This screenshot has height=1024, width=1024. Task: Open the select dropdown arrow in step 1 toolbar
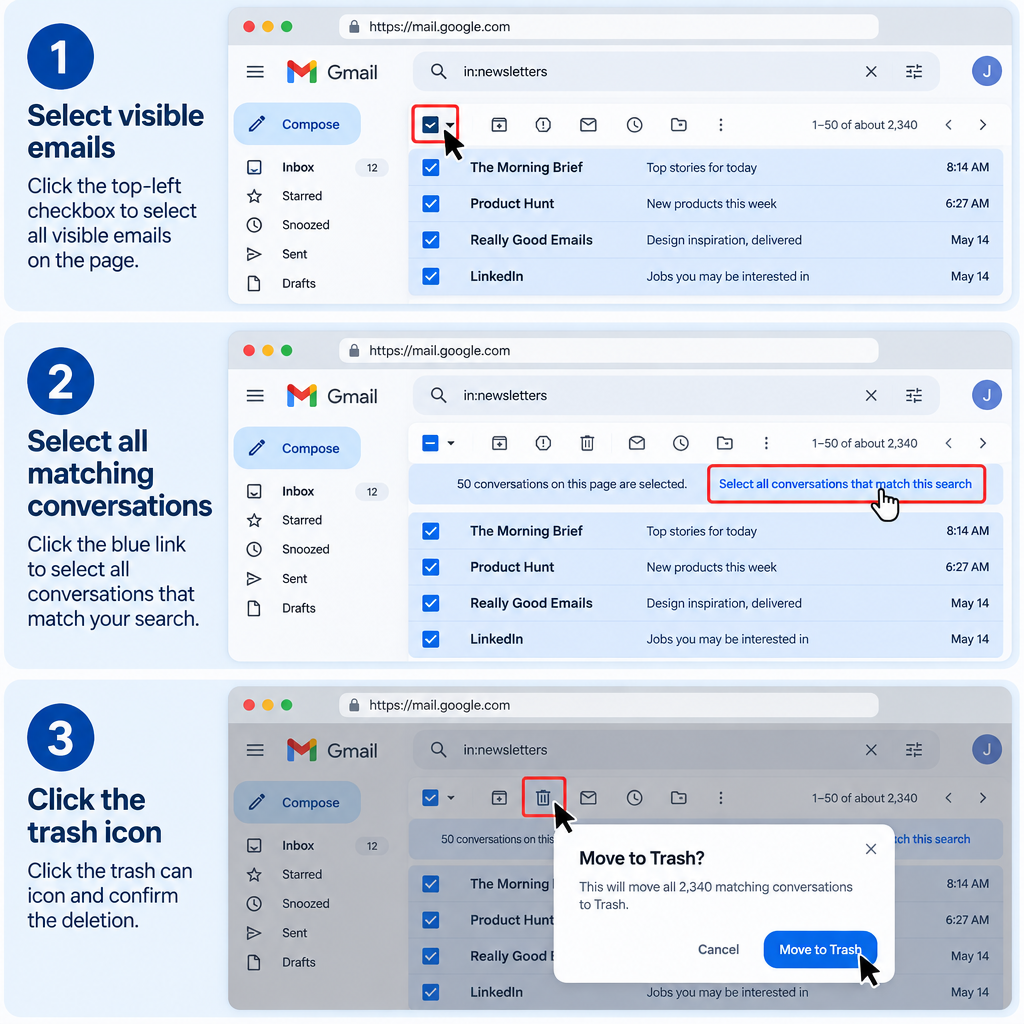(x=450, y=125)
